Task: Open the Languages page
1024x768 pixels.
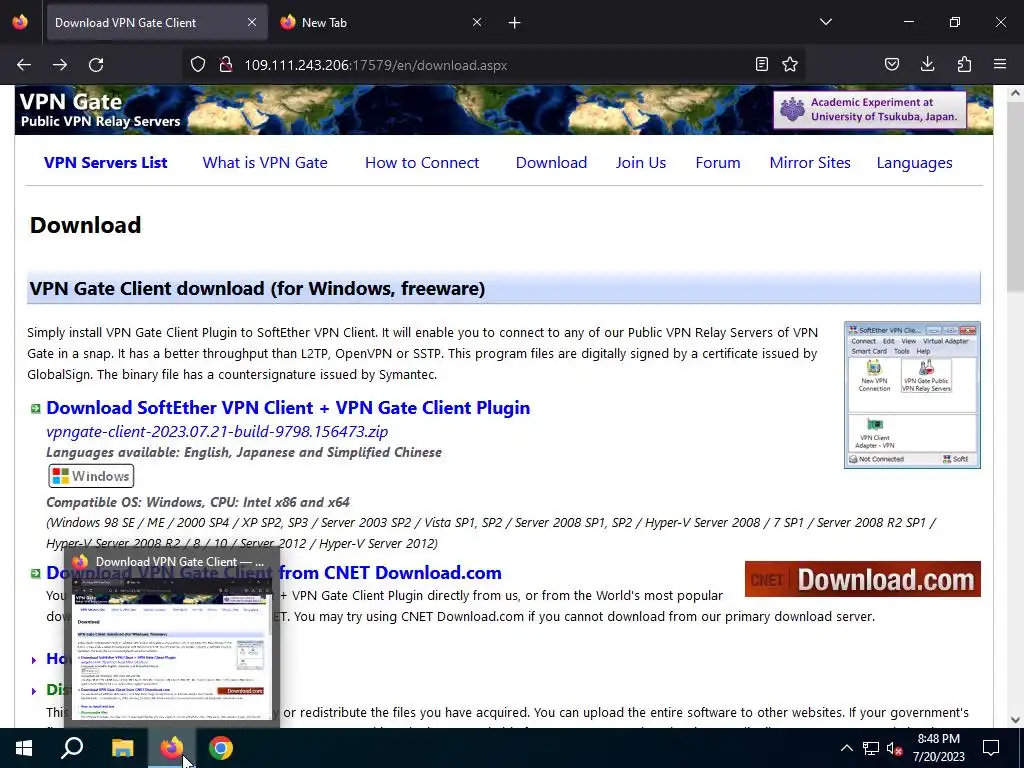Action: (914, 163)
